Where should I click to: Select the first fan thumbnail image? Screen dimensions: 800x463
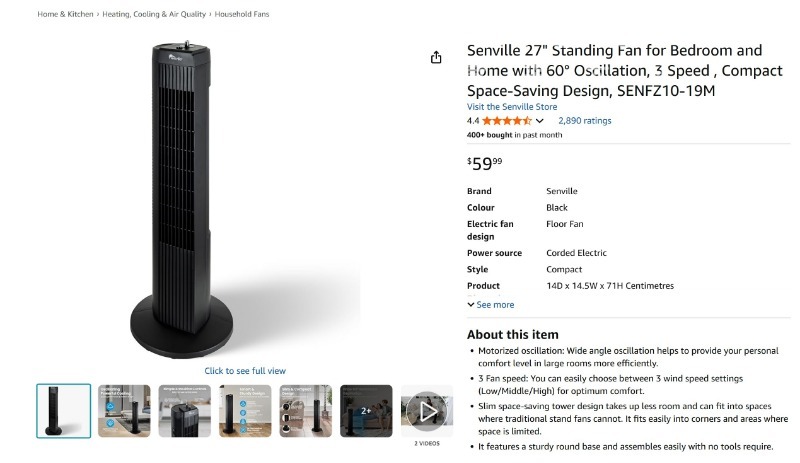pyautogui.click(x=64, y=410)
